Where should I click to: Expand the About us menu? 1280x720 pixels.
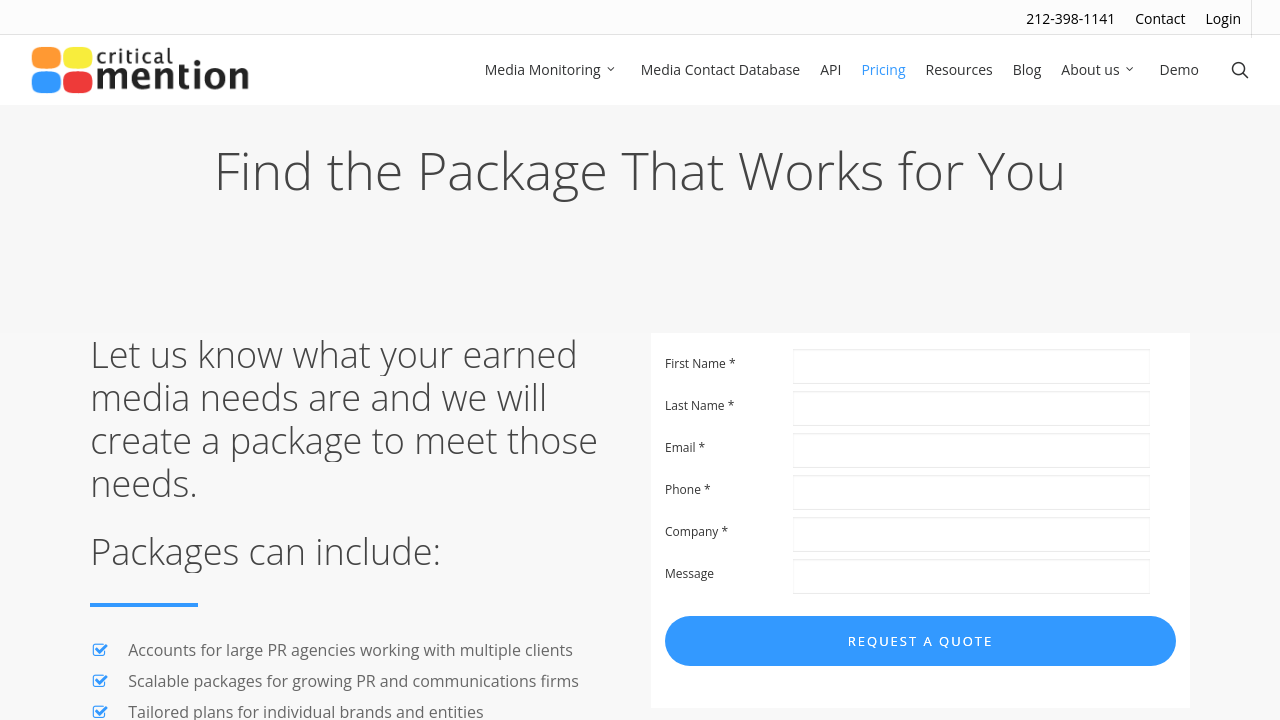(1098, 70)
